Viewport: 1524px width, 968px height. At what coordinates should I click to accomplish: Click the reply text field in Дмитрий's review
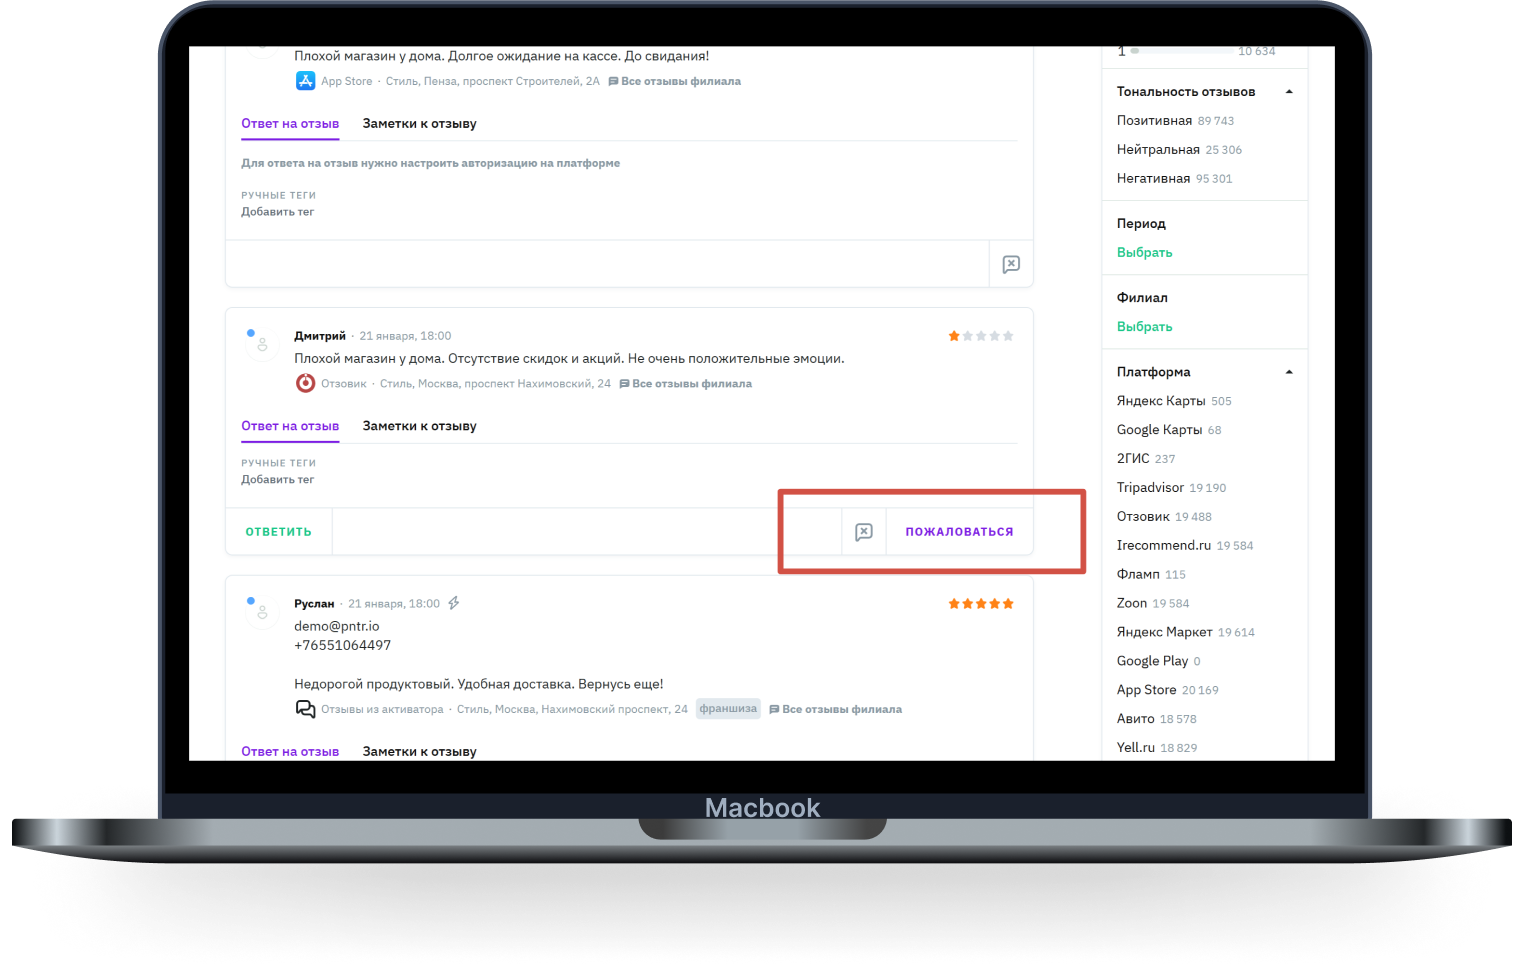pyautogui.click(x=586, y=532)
